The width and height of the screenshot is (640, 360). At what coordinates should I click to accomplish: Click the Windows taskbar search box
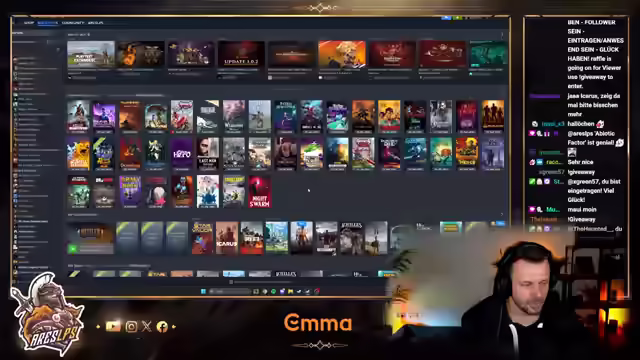(x=229, y=291)
